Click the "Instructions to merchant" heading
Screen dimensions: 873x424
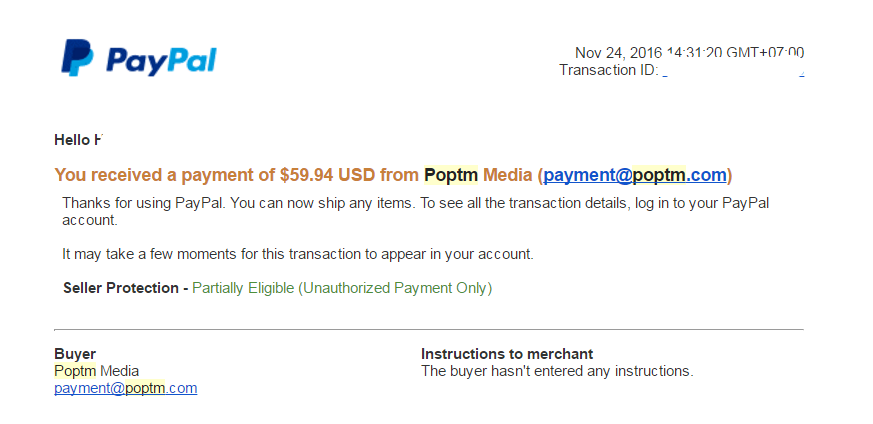click(x=506, y=354)
